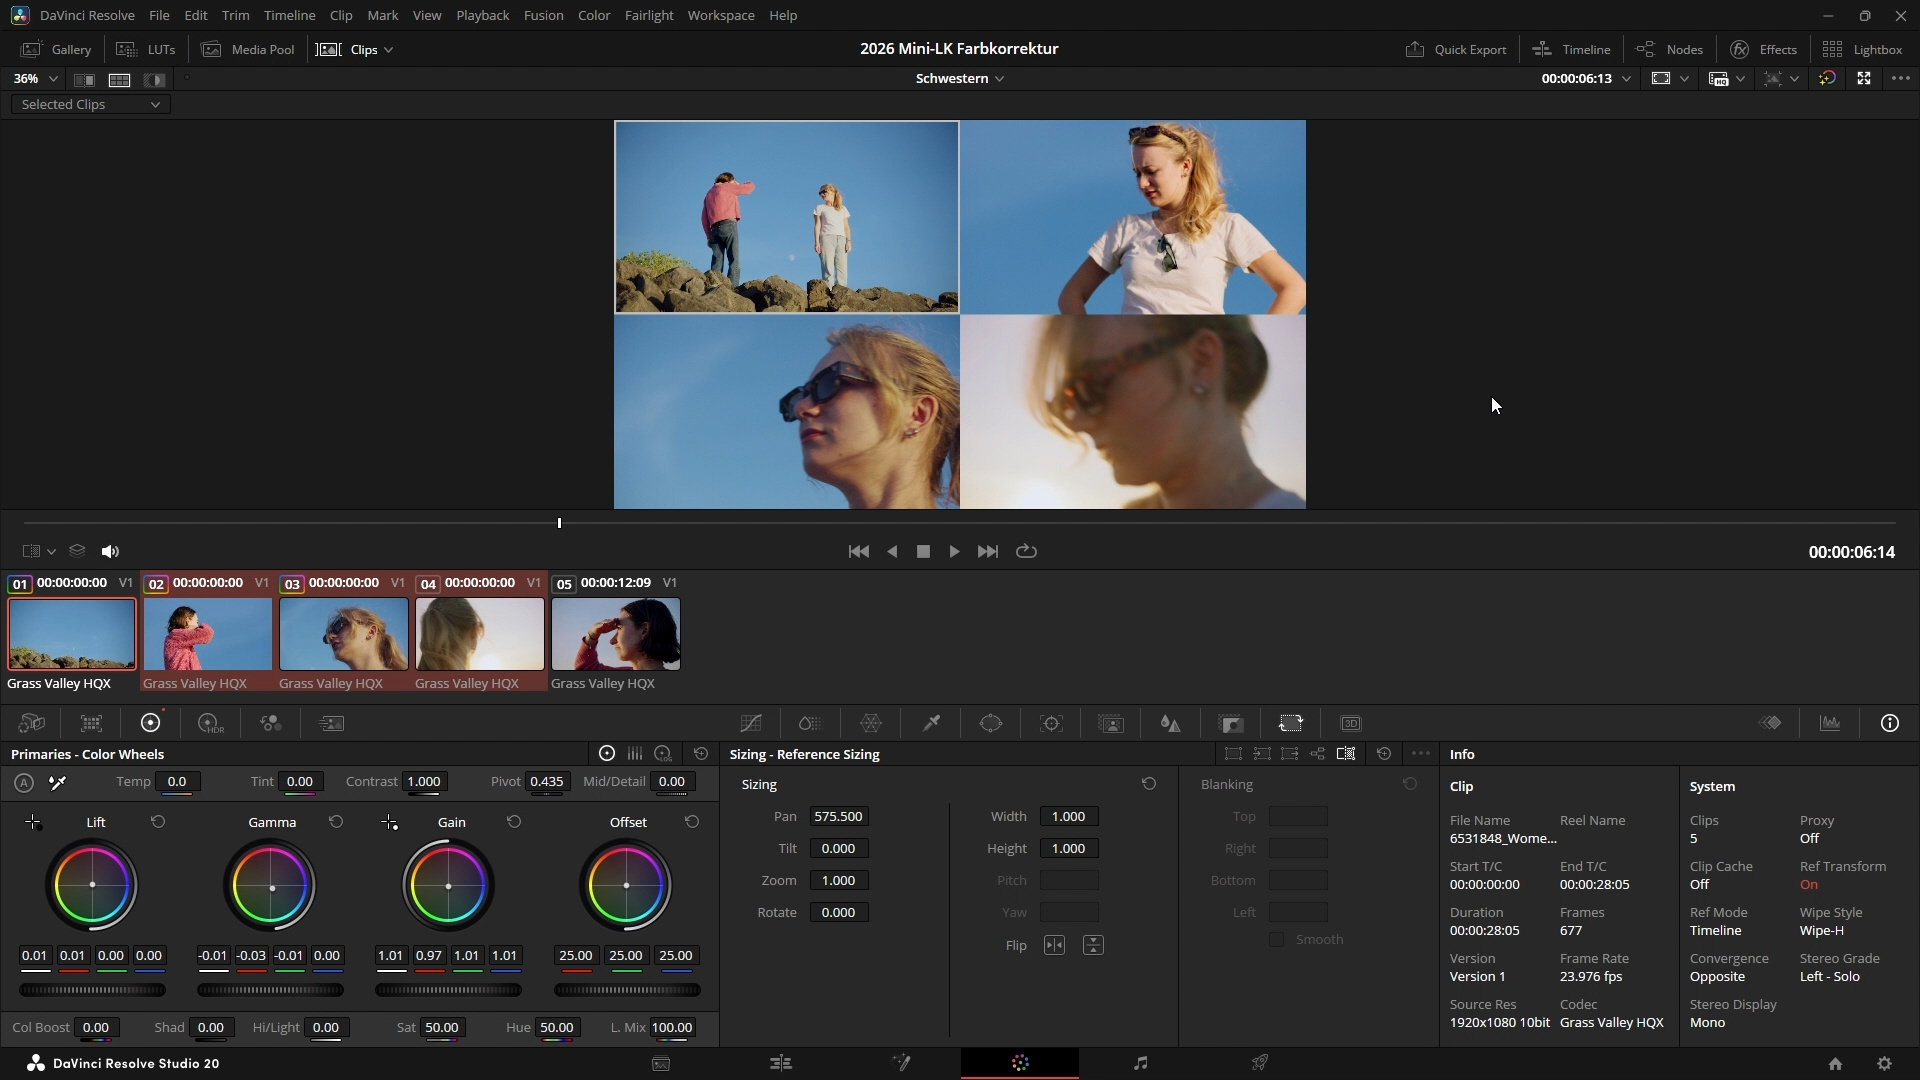Viewport: 1920px width, 1080px height.
Task: Open the Scopes panel icon
Action: pyautogui.click(x=1830, y=723)
